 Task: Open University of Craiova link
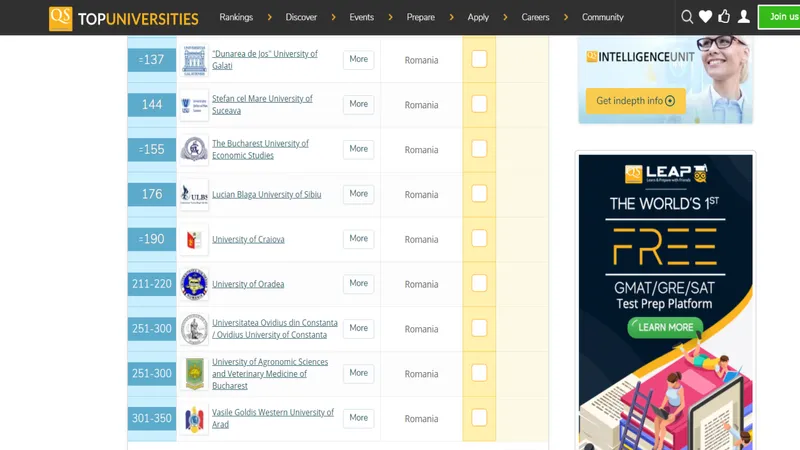(x=248, y=239)
